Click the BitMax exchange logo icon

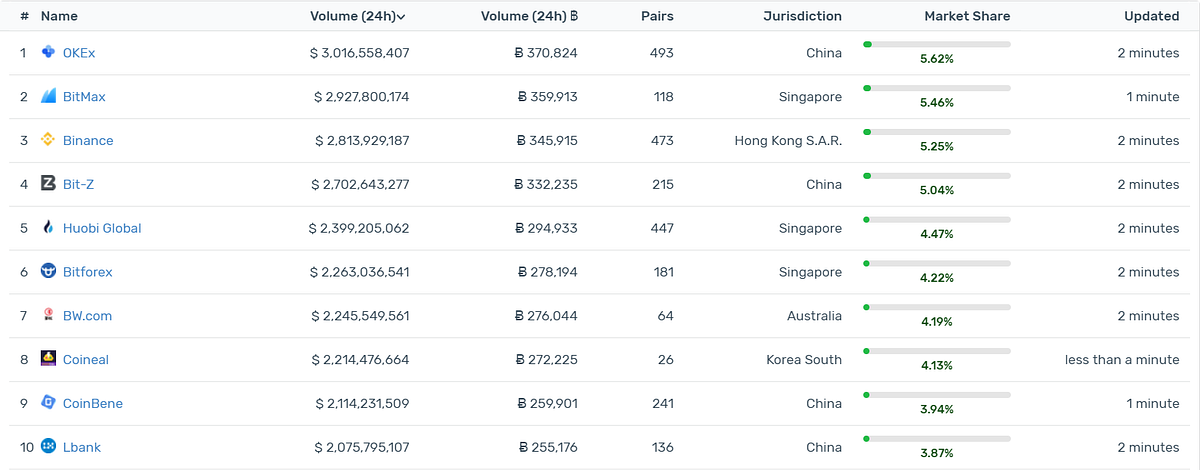48,96
